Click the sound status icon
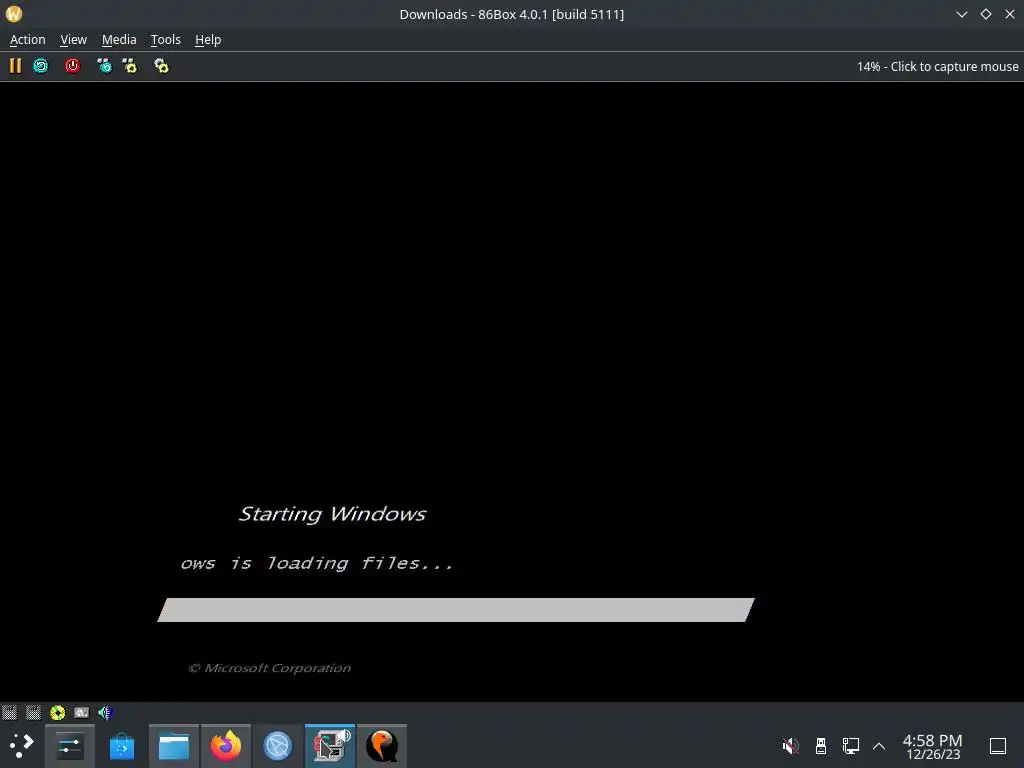Screen dimensions: 1024x768 [x=105, y=712]
